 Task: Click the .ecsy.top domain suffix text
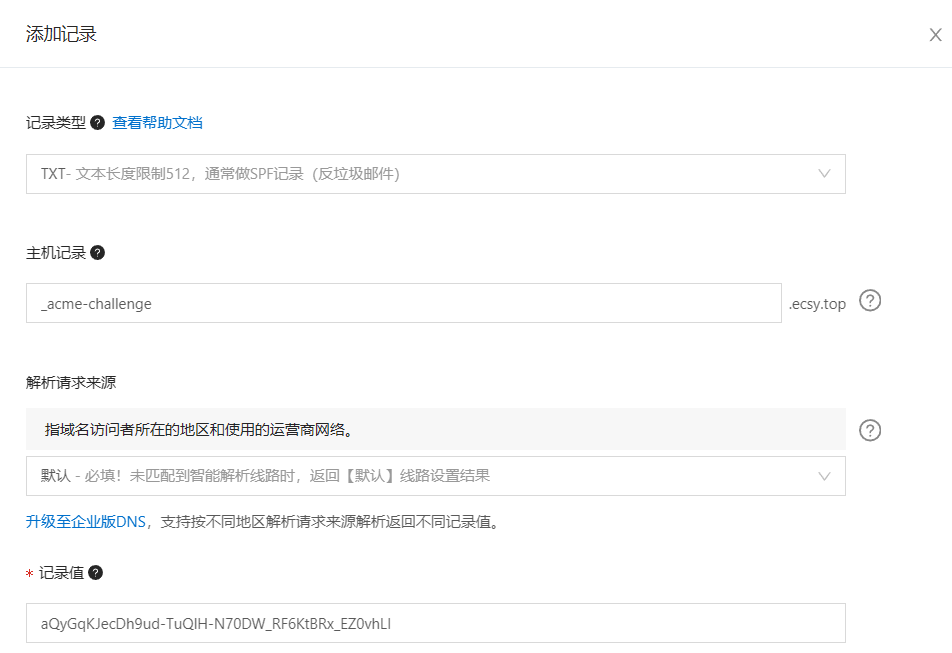[817, 304]
